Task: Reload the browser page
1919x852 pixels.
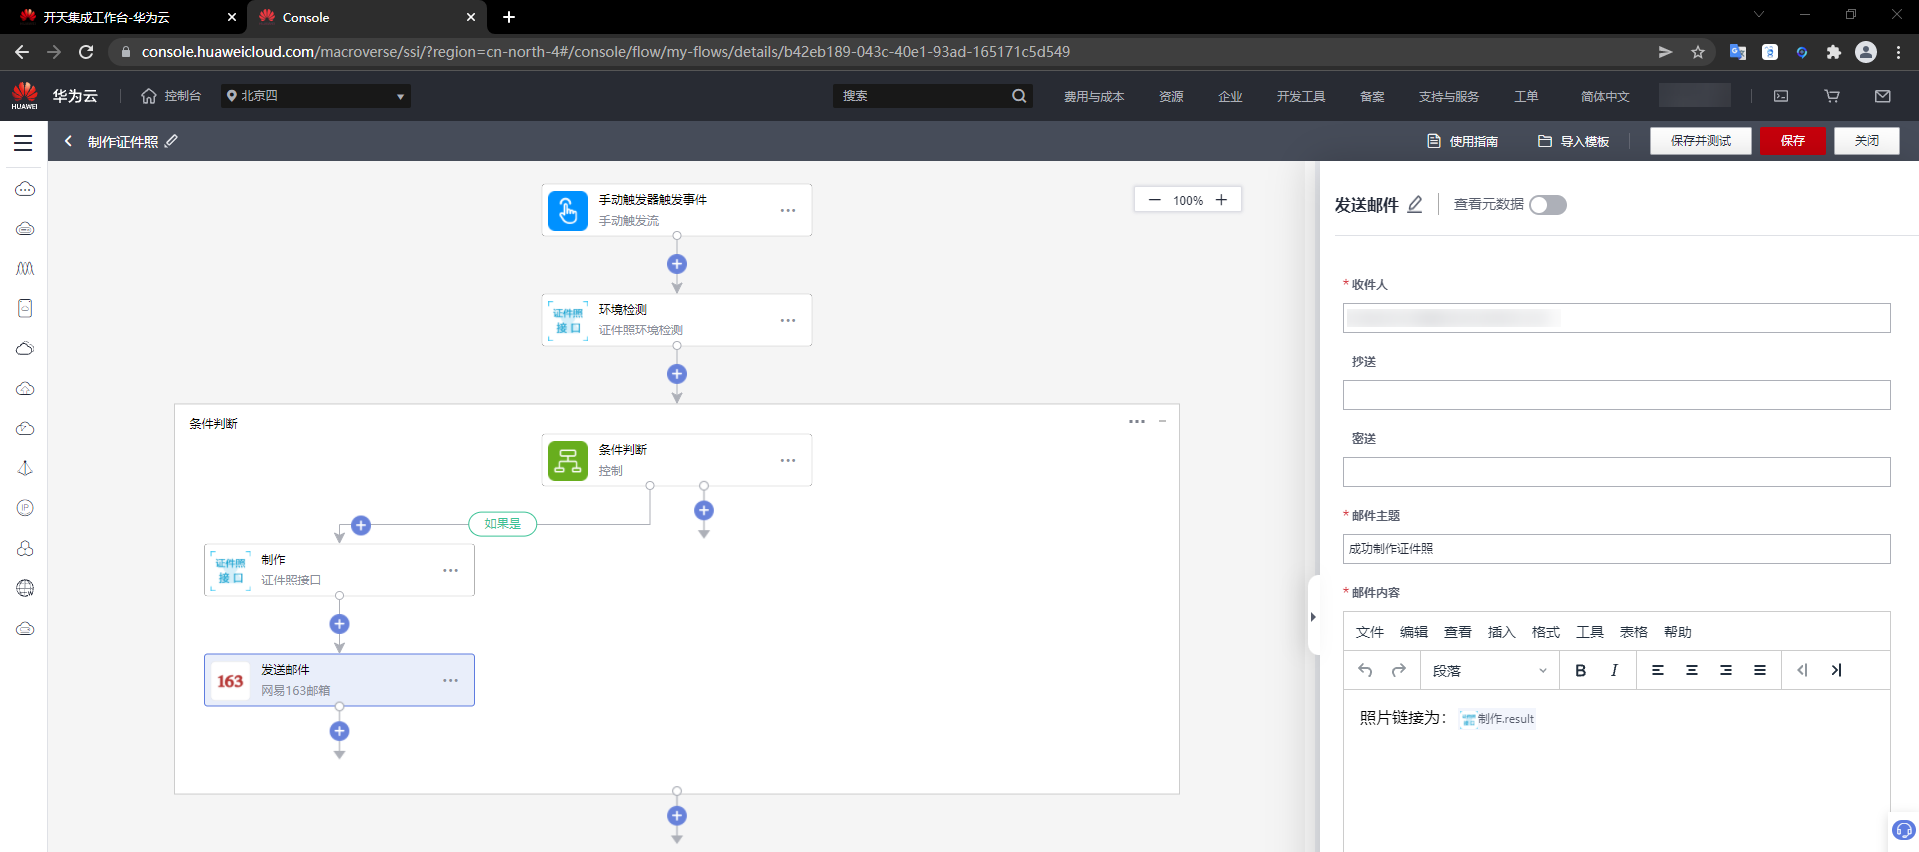Action: 86,52
